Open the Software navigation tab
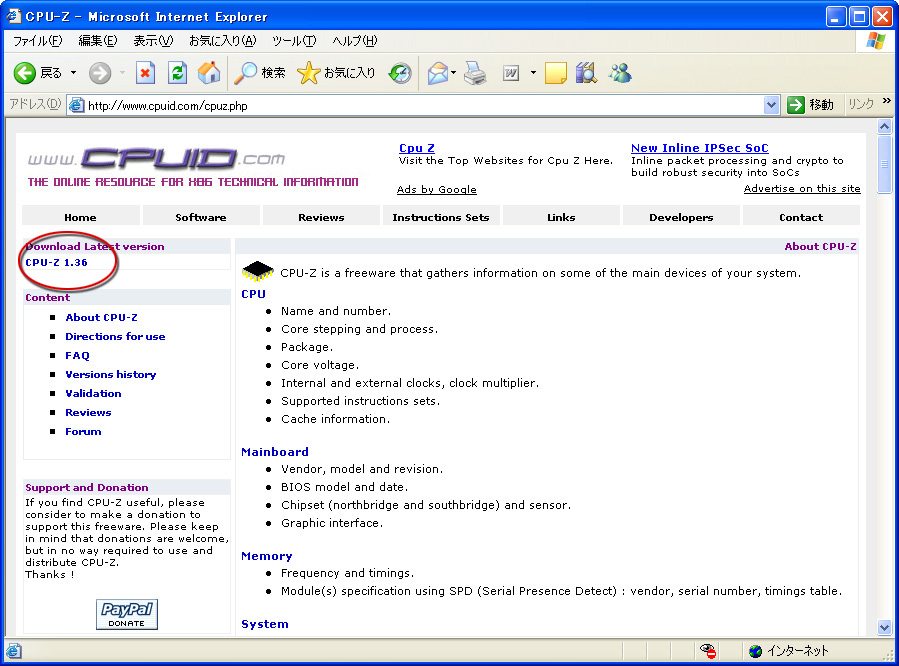Viewport: 899px width, 666px height. click(x=201, y=217)
